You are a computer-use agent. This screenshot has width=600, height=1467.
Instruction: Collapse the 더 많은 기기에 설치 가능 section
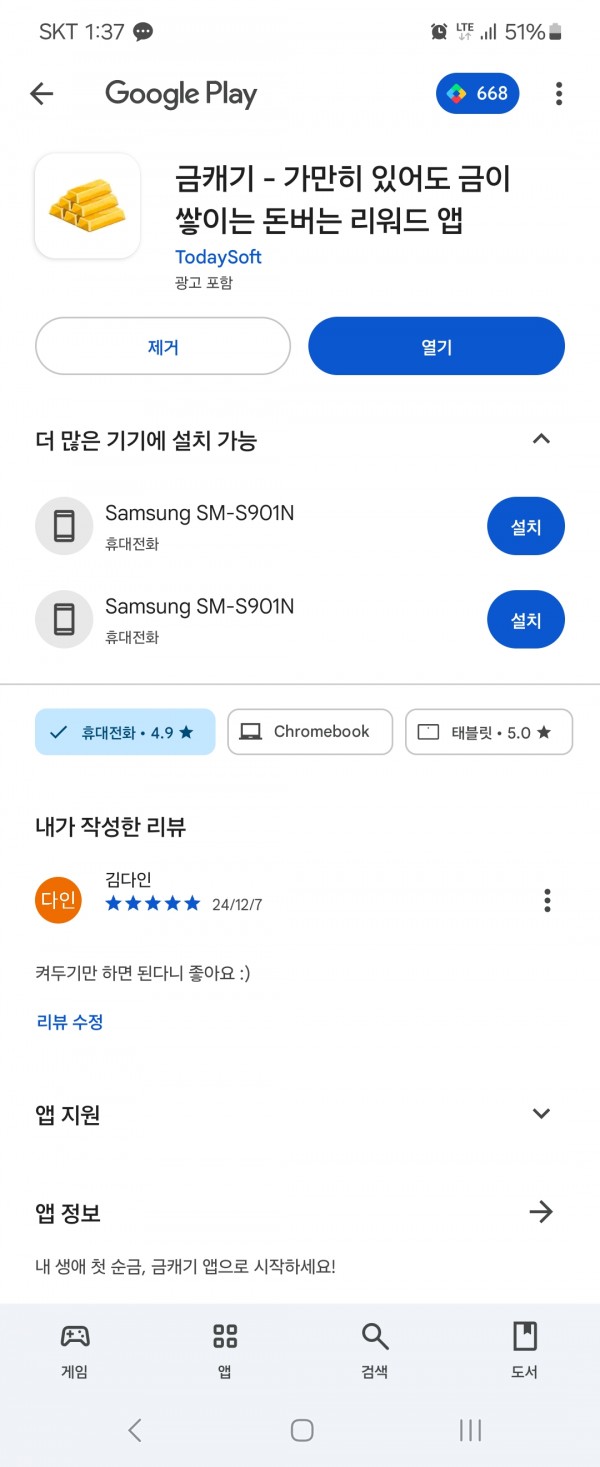[541, 439]
